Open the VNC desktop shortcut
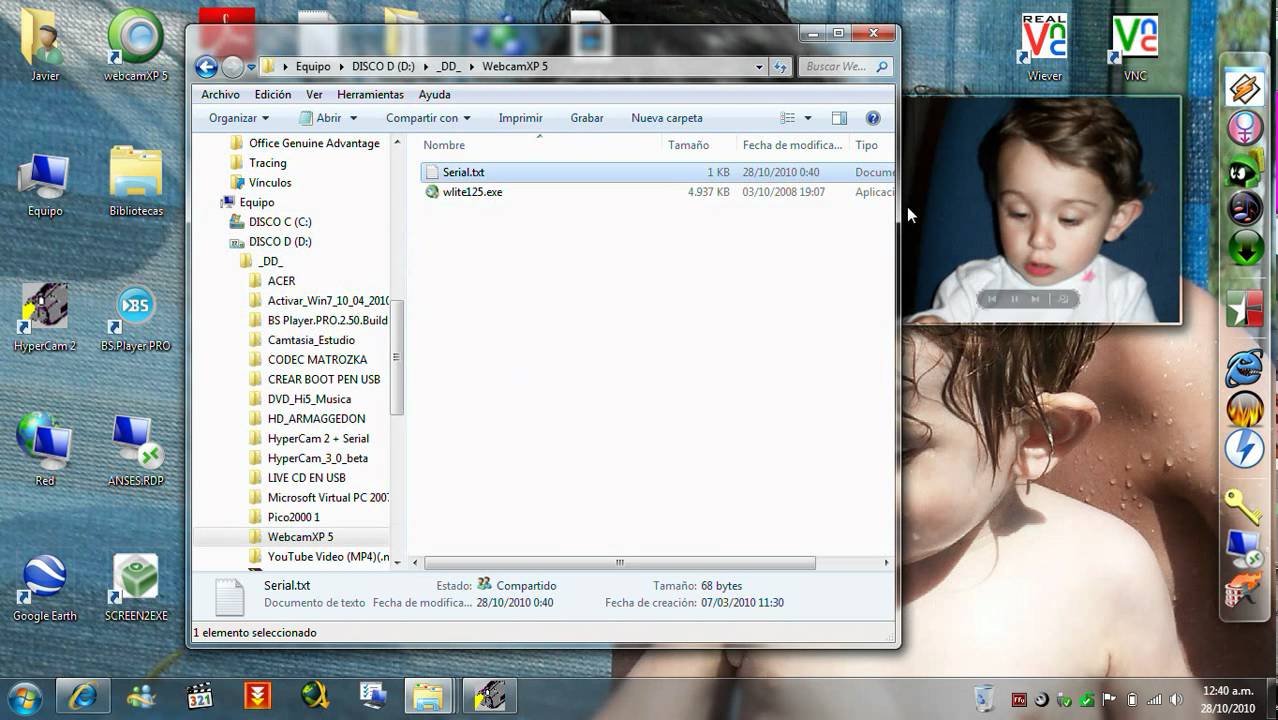The height and width of the screenshot is (720, 1278). pos(1135,46)
